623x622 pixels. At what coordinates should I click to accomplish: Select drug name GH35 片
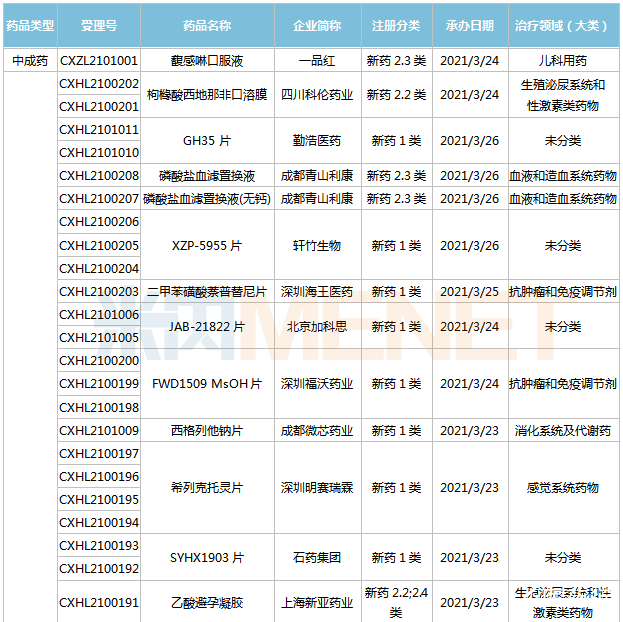pos(207,141)
